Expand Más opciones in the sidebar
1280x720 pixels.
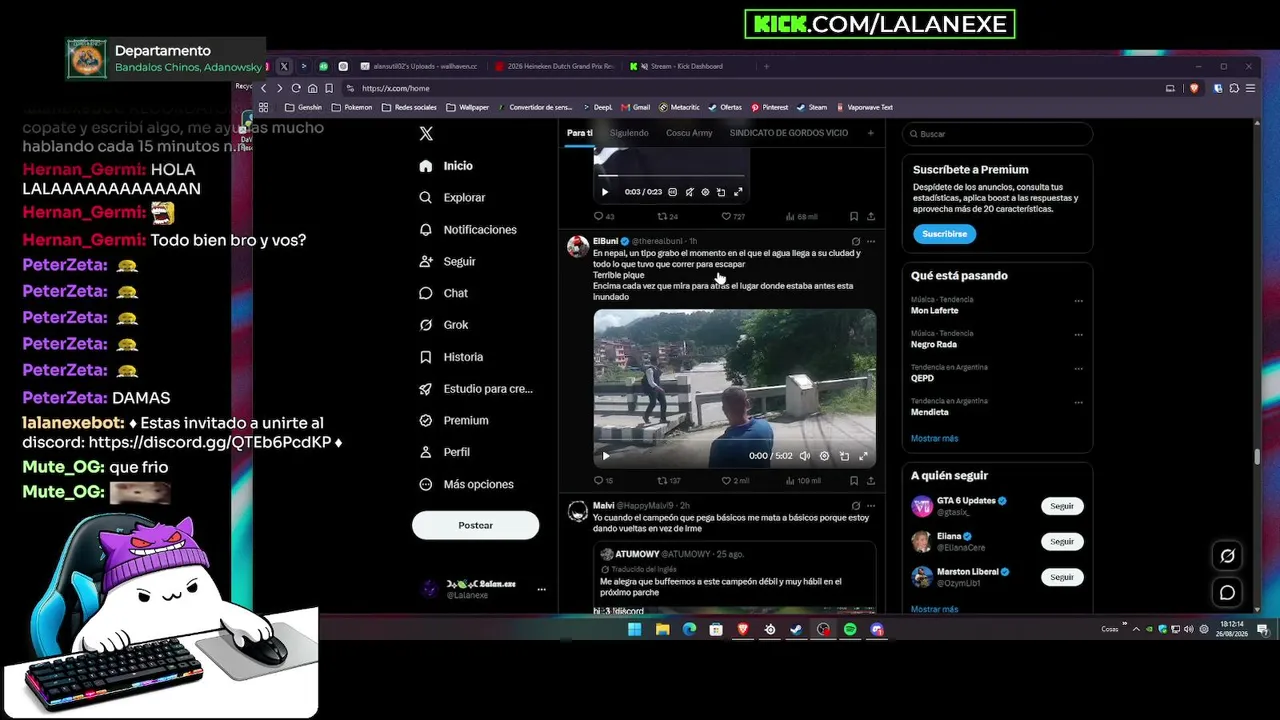pos(467,484)
